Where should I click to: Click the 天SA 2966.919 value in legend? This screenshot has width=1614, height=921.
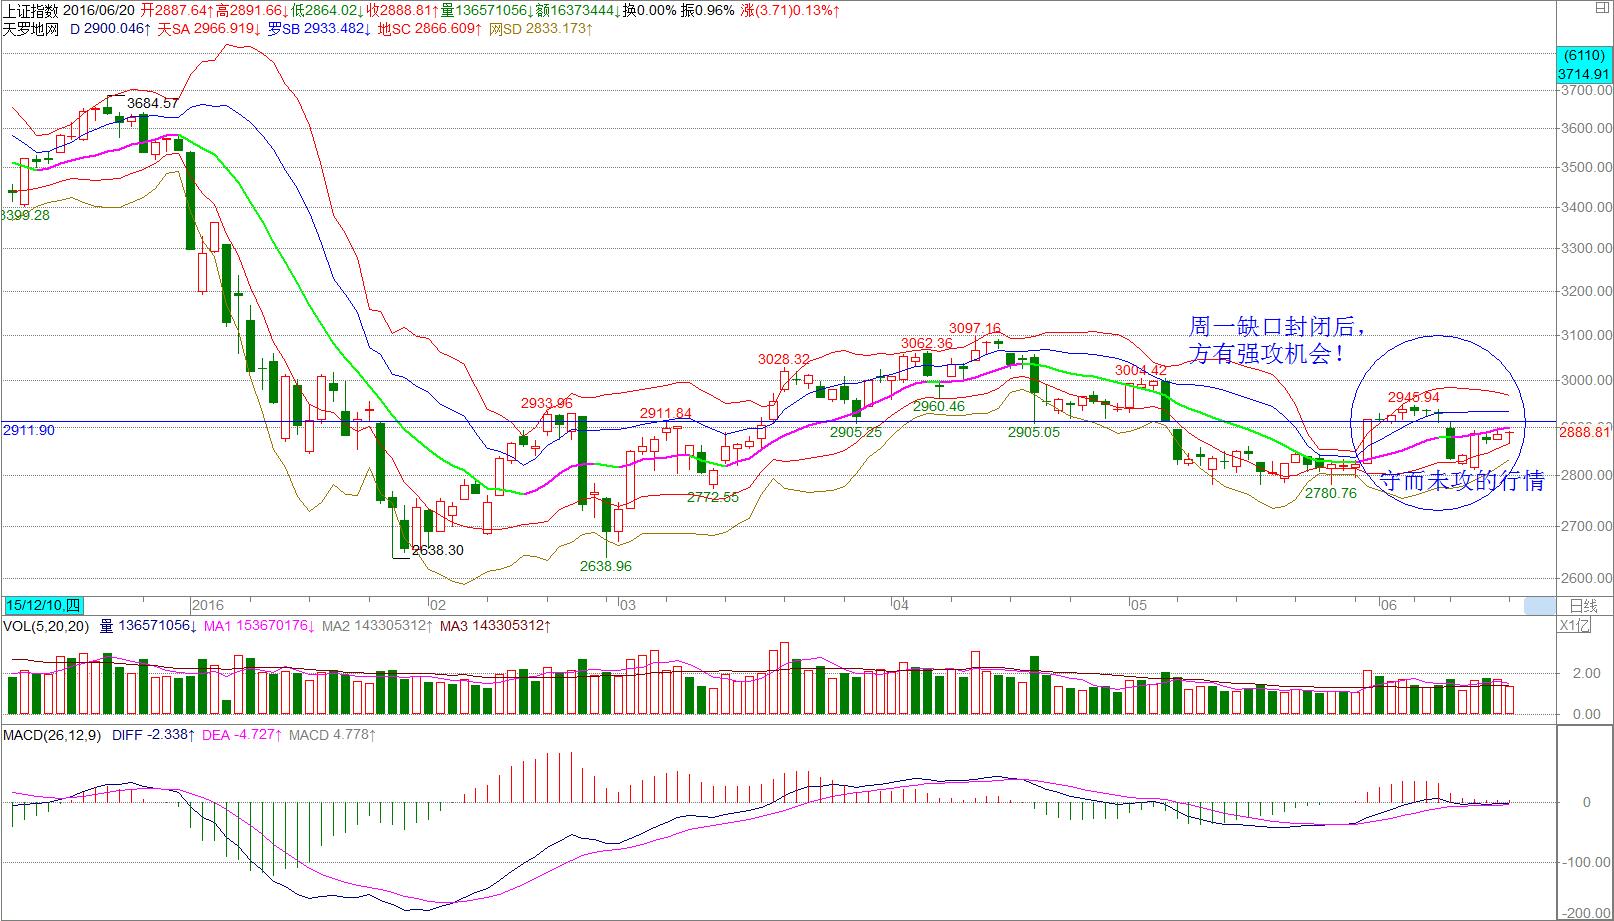209,29
